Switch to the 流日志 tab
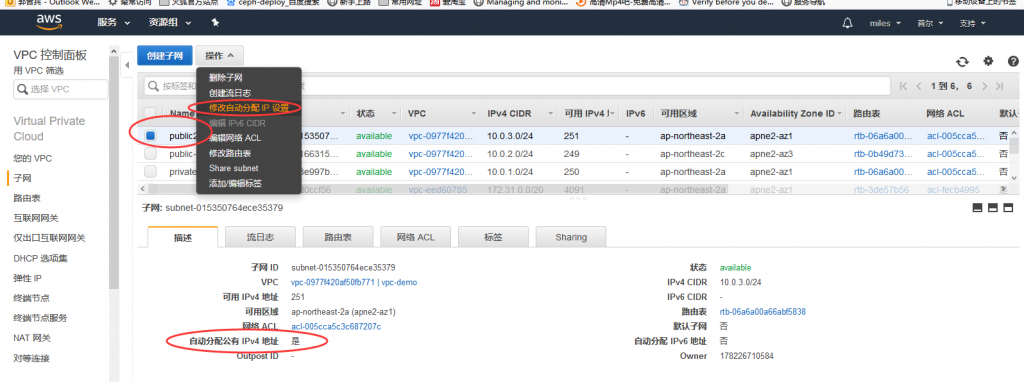Viewport: 1024px width, 382px height. tap(260, 237)
